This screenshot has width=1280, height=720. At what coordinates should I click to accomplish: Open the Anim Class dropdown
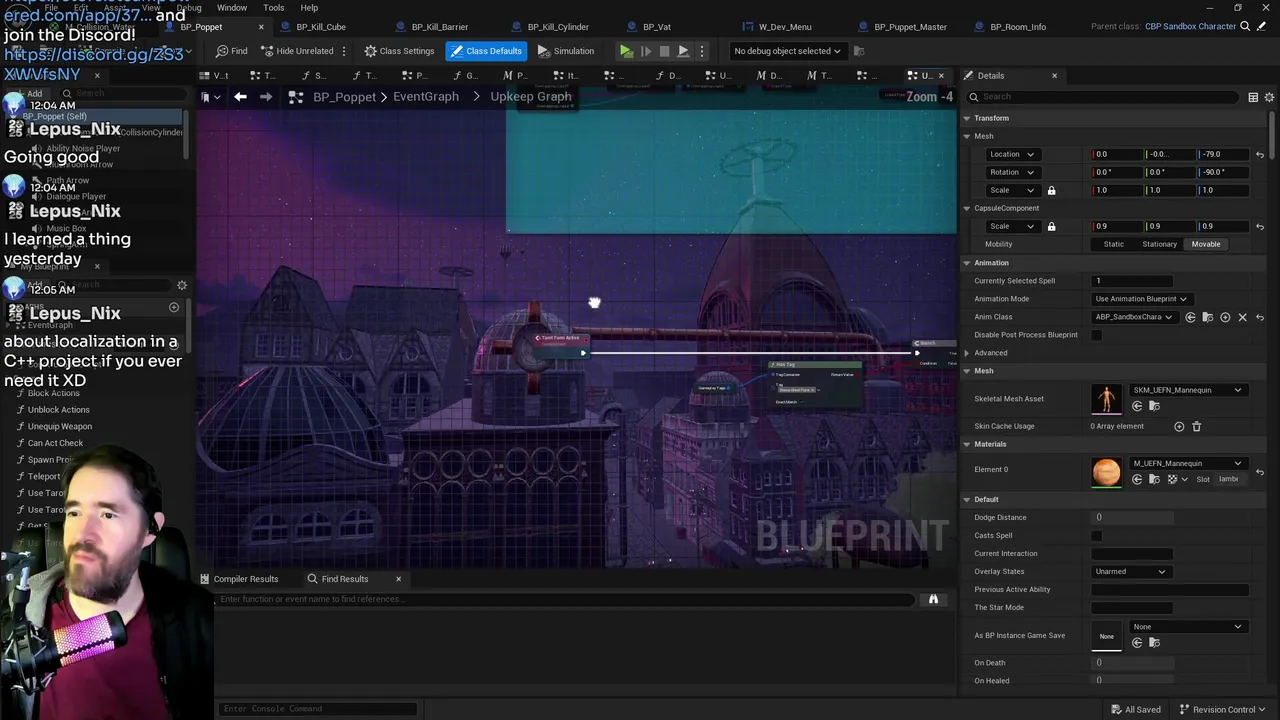coord(1136,317)
